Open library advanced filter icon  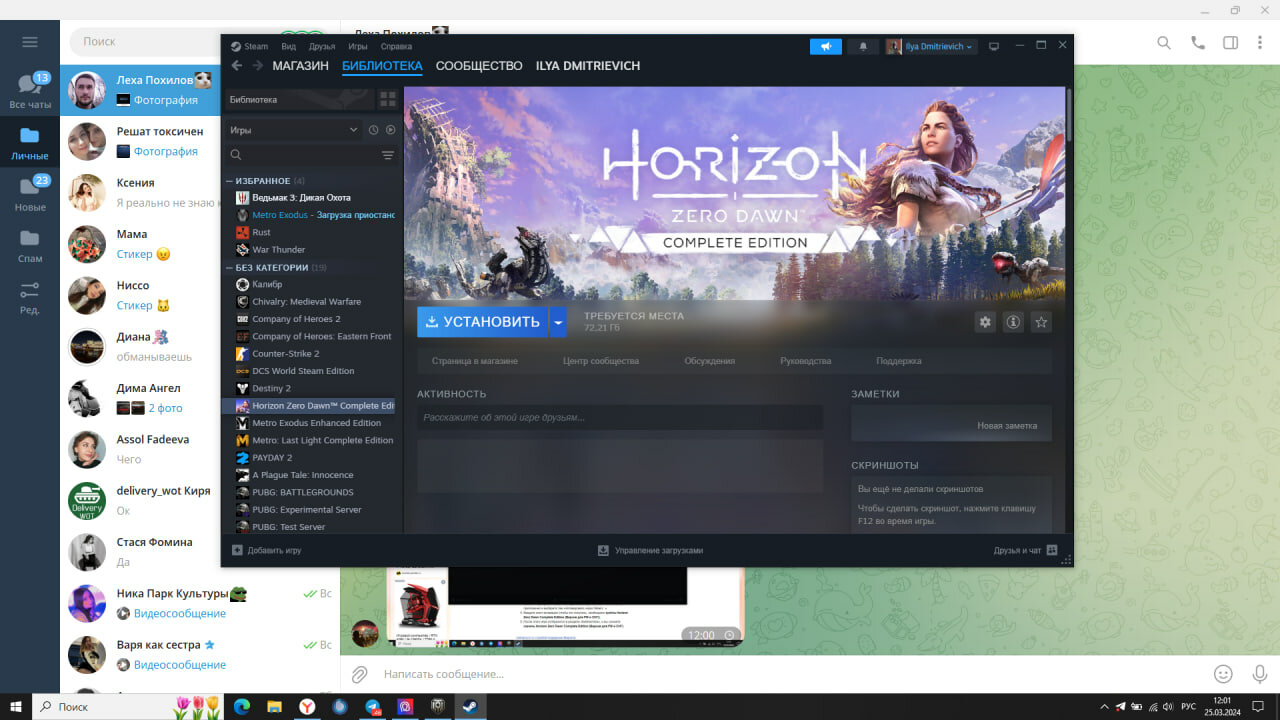coord(388,155)
